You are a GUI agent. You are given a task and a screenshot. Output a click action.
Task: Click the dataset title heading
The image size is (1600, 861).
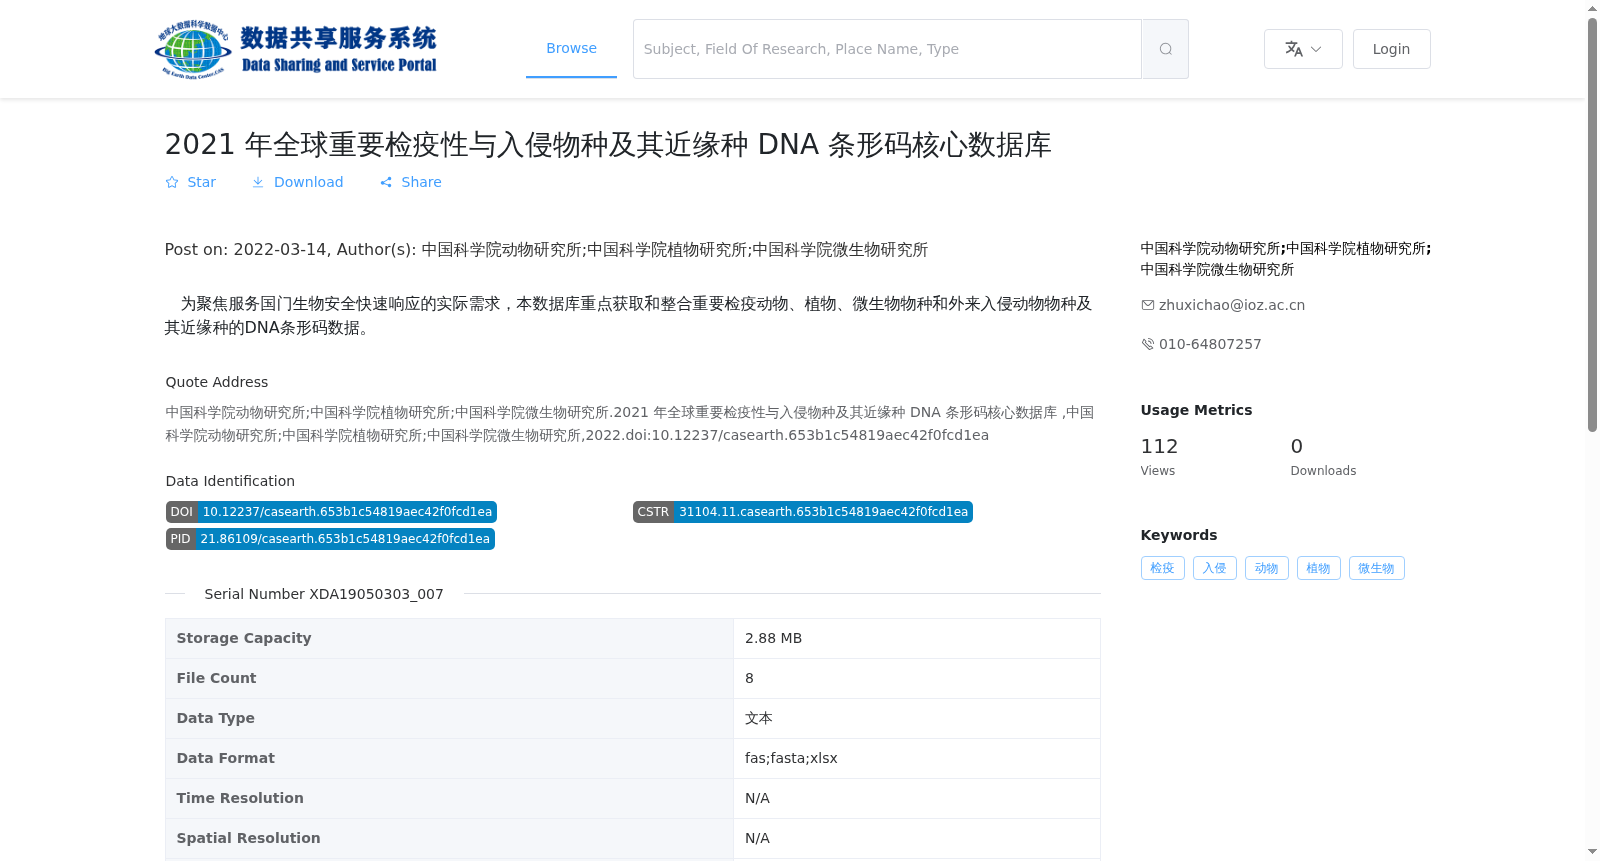(608, 145)
